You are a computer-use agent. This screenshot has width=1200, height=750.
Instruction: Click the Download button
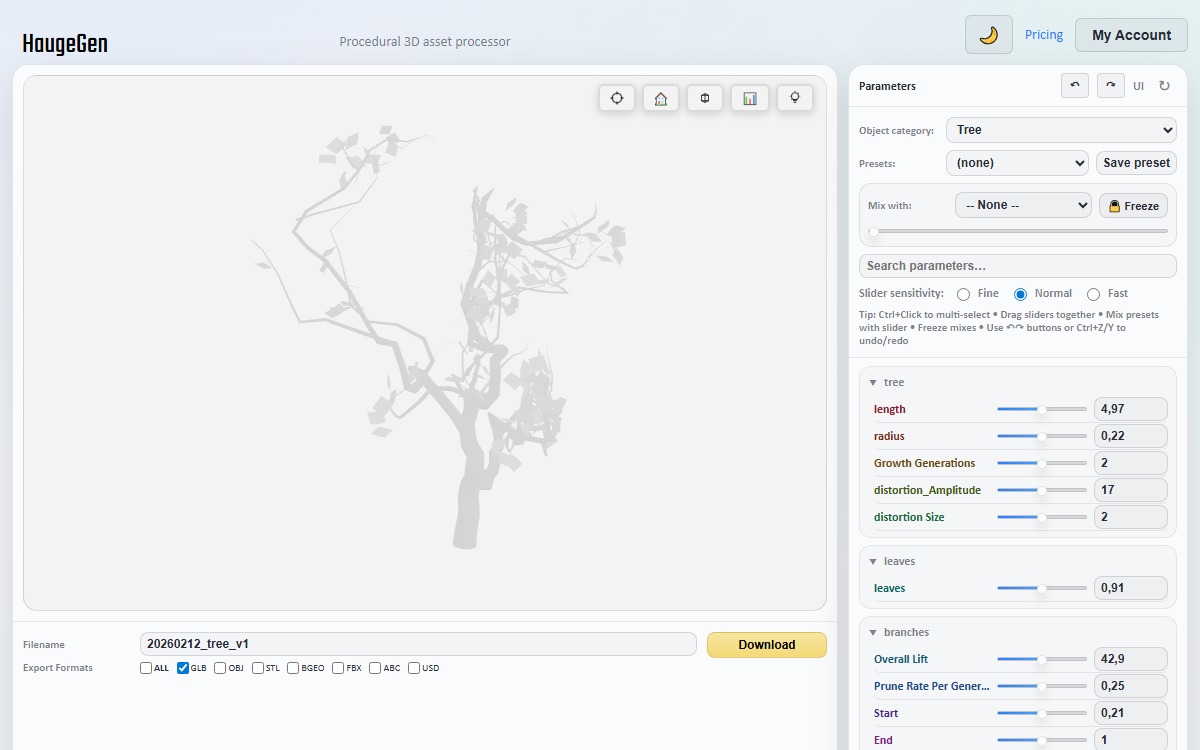(x=766, y=645)
